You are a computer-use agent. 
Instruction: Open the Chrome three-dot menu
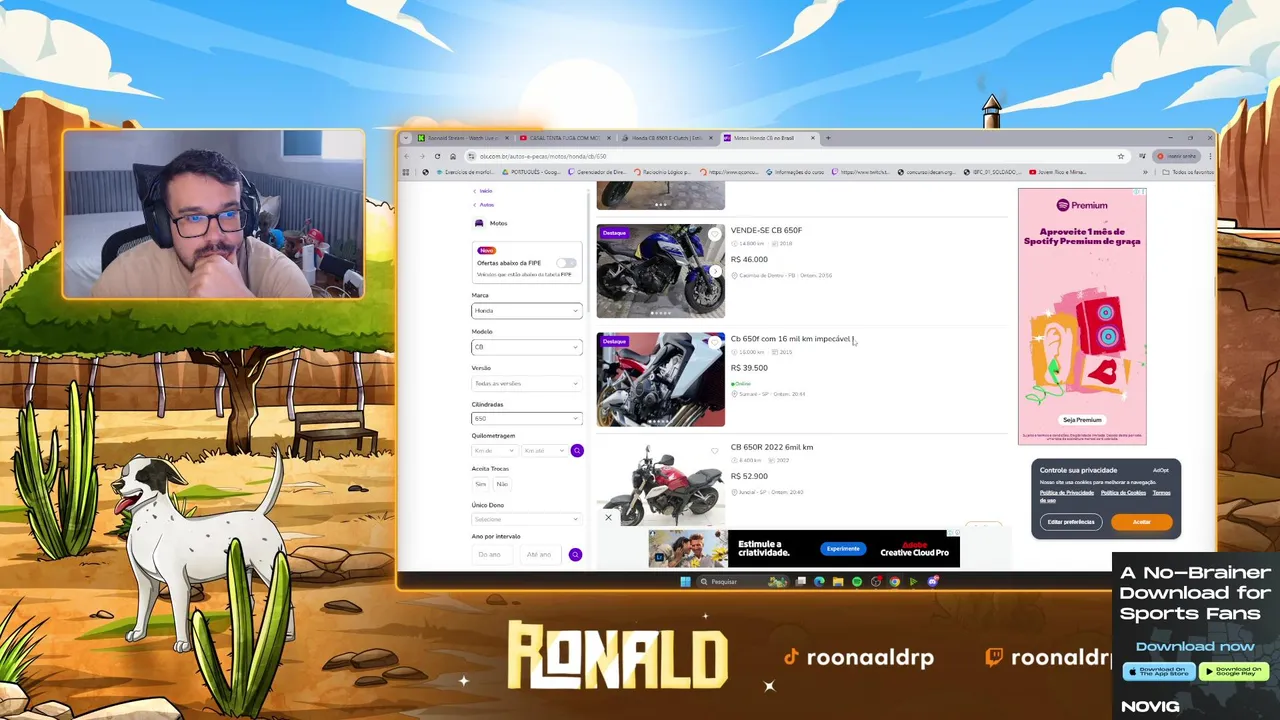point(1210,156)
